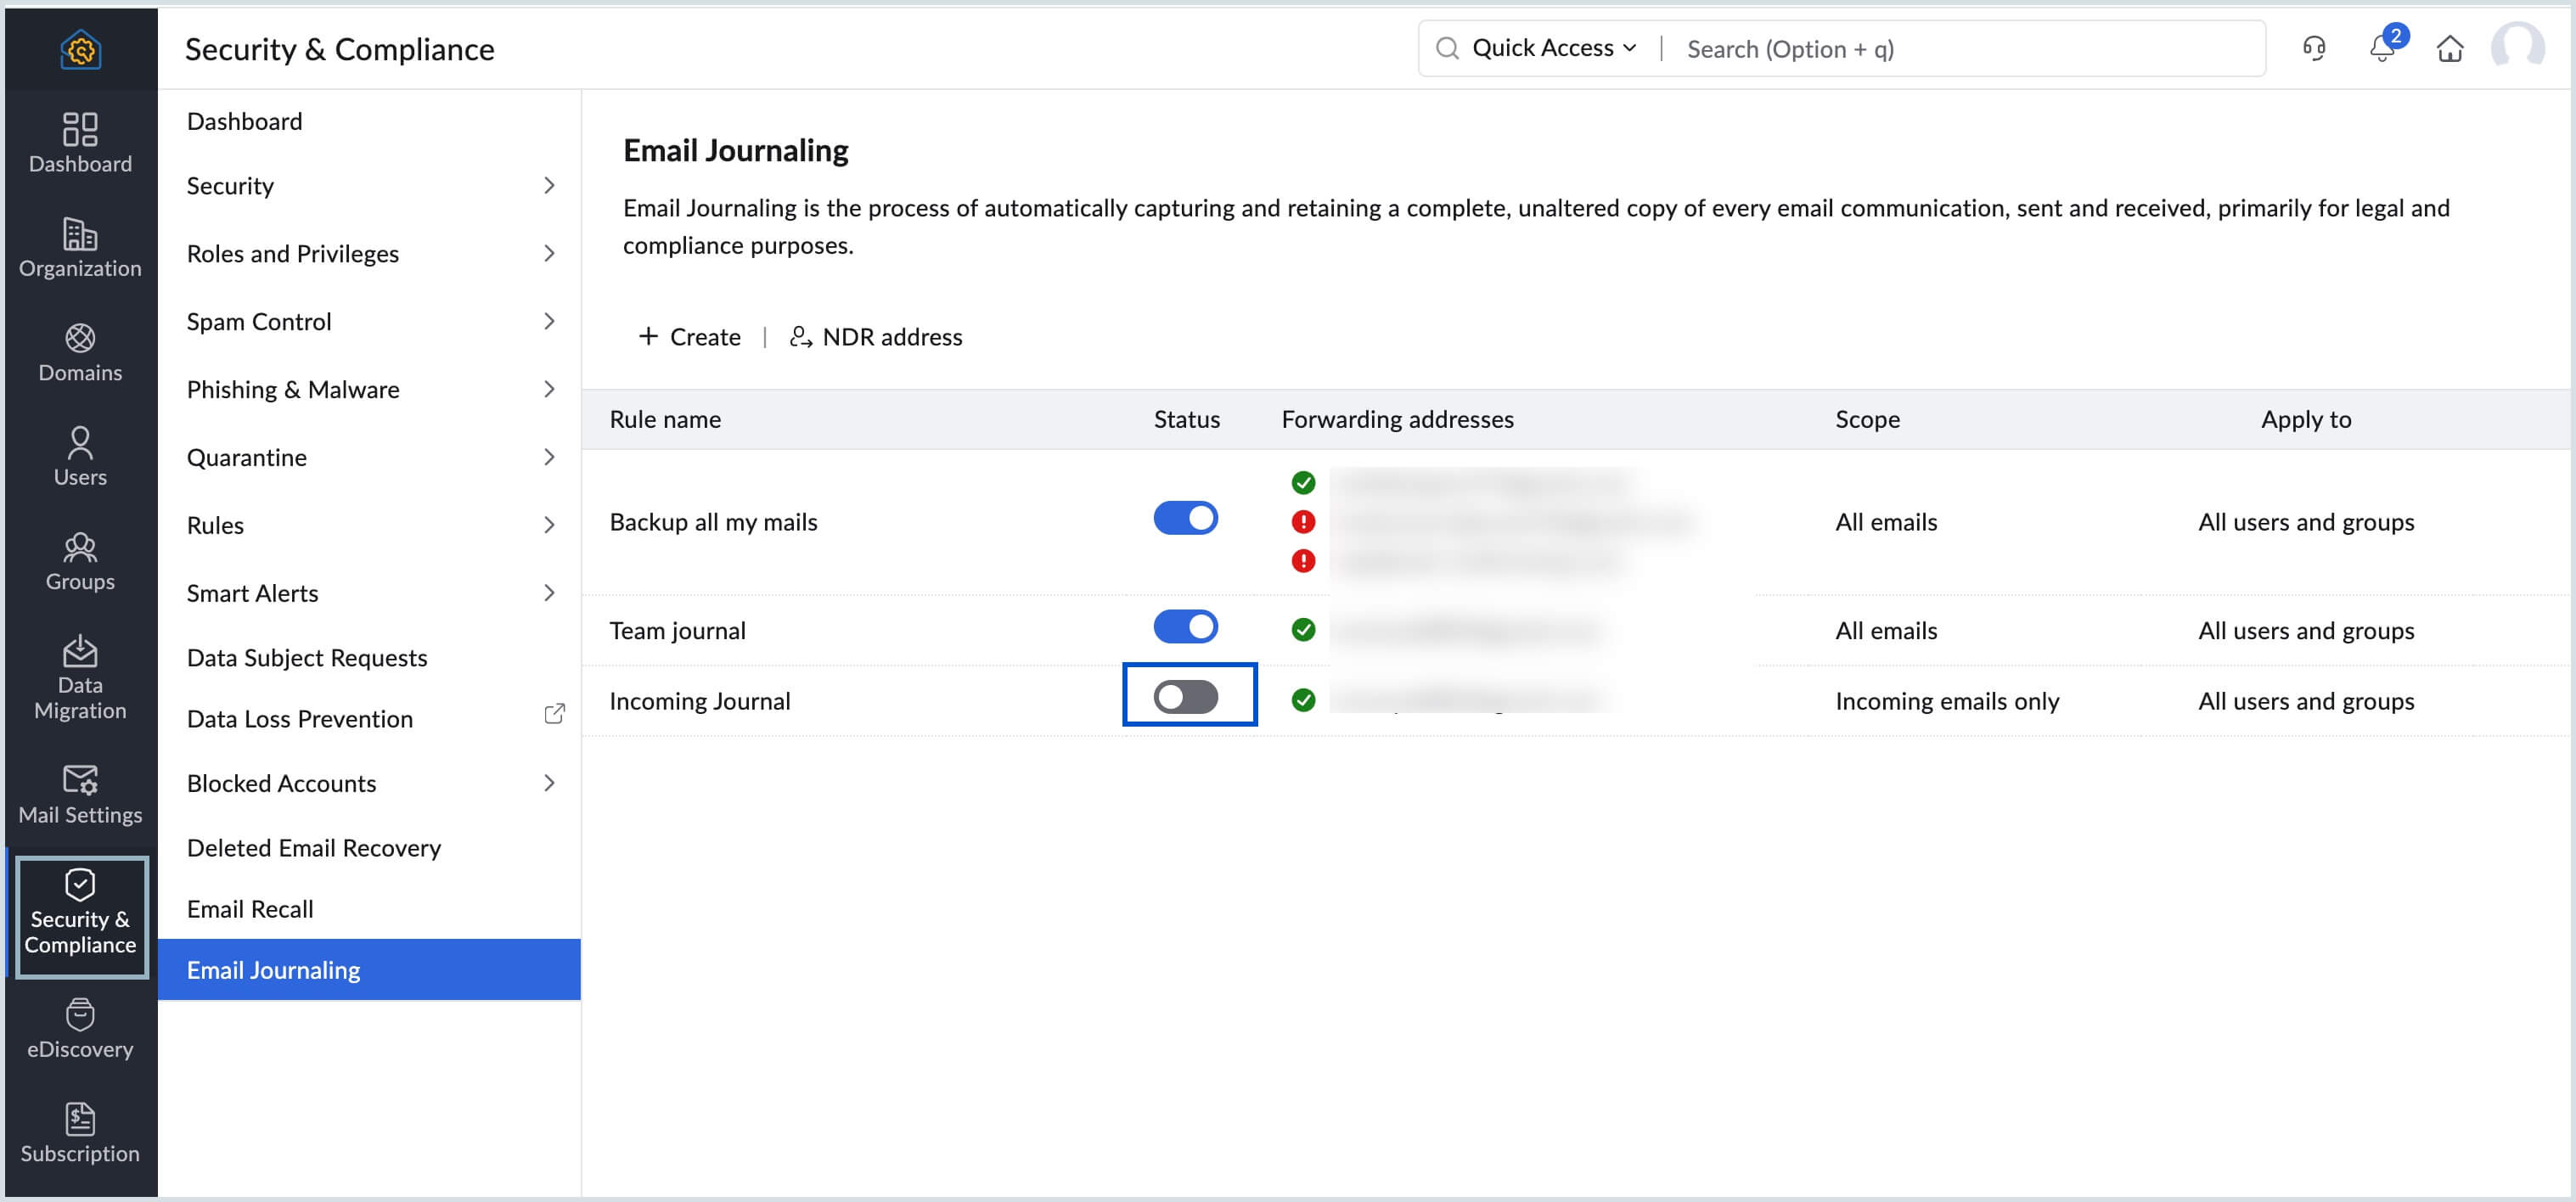Expand the Smart Alerts chevron
Viewport: 2576px width, 1202px height.
pyautogui.click(x=548, y=593)
